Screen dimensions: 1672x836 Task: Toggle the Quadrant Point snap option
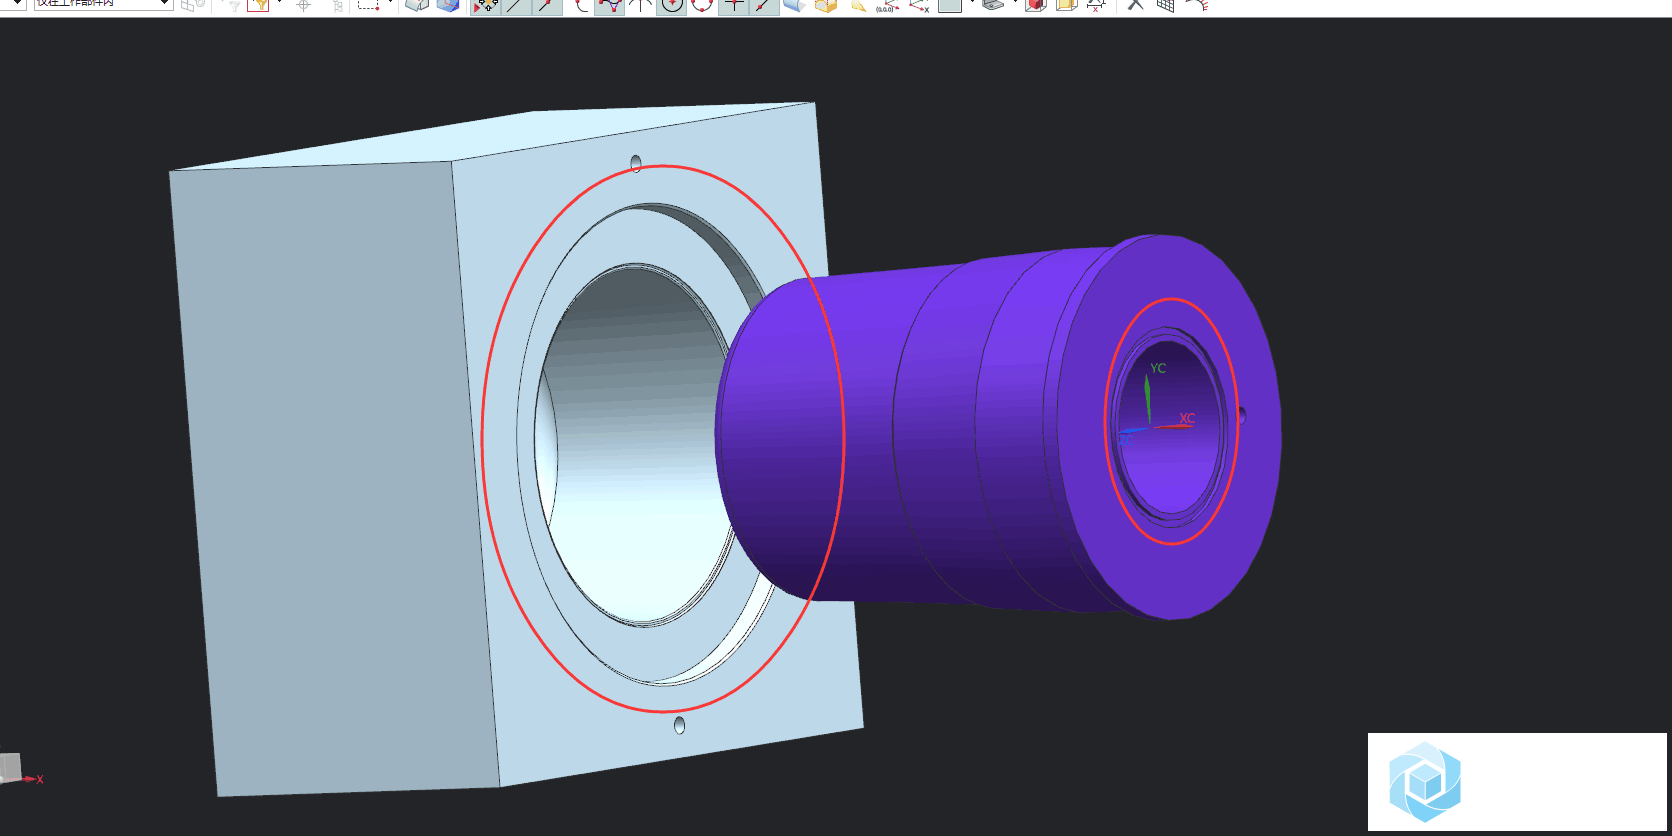702,6
